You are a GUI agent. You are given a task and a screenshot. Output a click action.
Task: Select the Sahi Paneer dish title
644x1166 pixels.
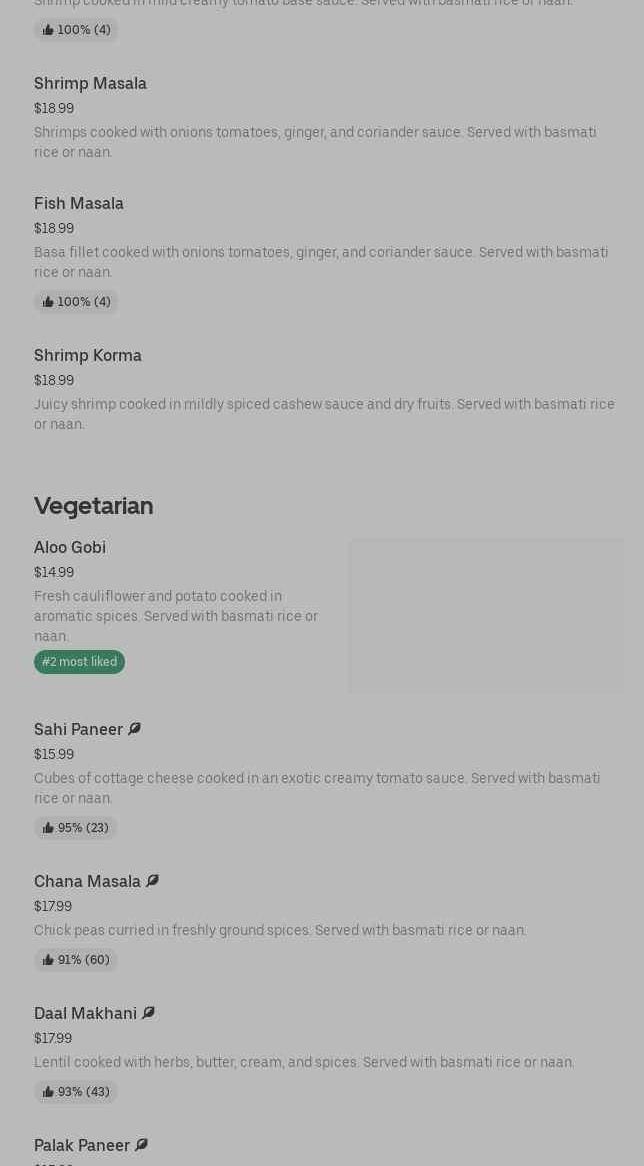(x=78, y=730)
